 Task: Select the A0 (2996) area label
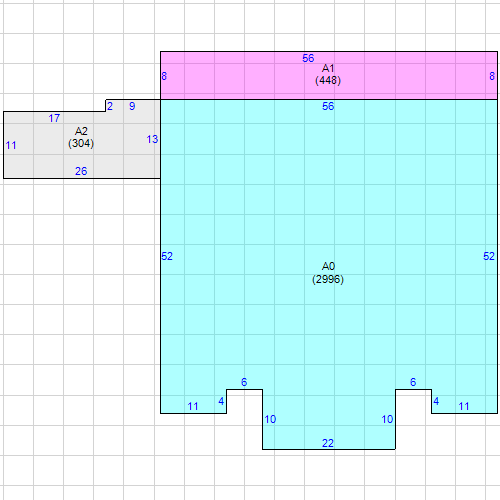click(x=328, y=273)
